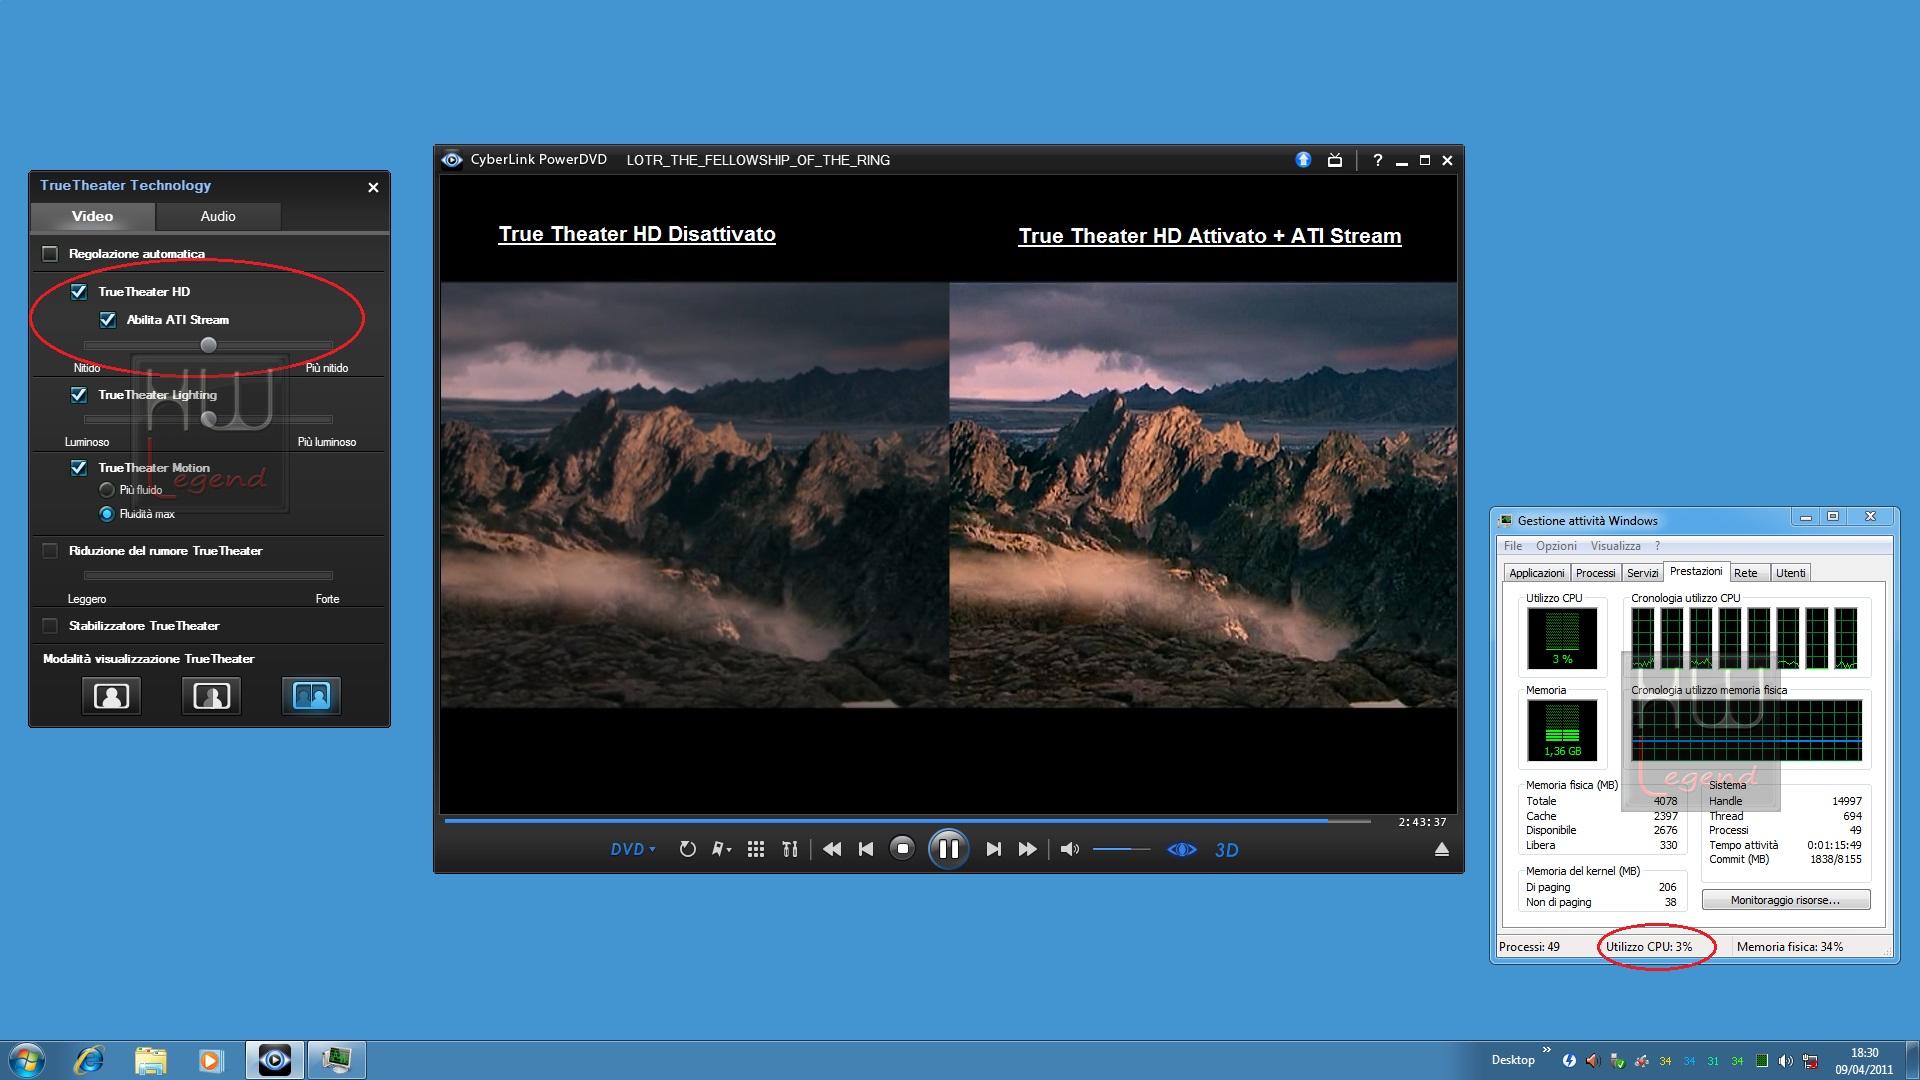Click the fast forward button
Viewport: 1920px width, 1080px height.
click(1027, 849)
